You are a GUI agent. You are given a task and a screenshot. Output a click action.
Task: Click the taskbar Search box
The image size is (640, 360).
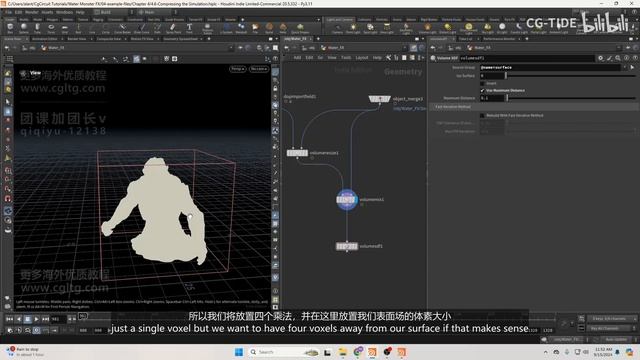(x=284, y=352)
